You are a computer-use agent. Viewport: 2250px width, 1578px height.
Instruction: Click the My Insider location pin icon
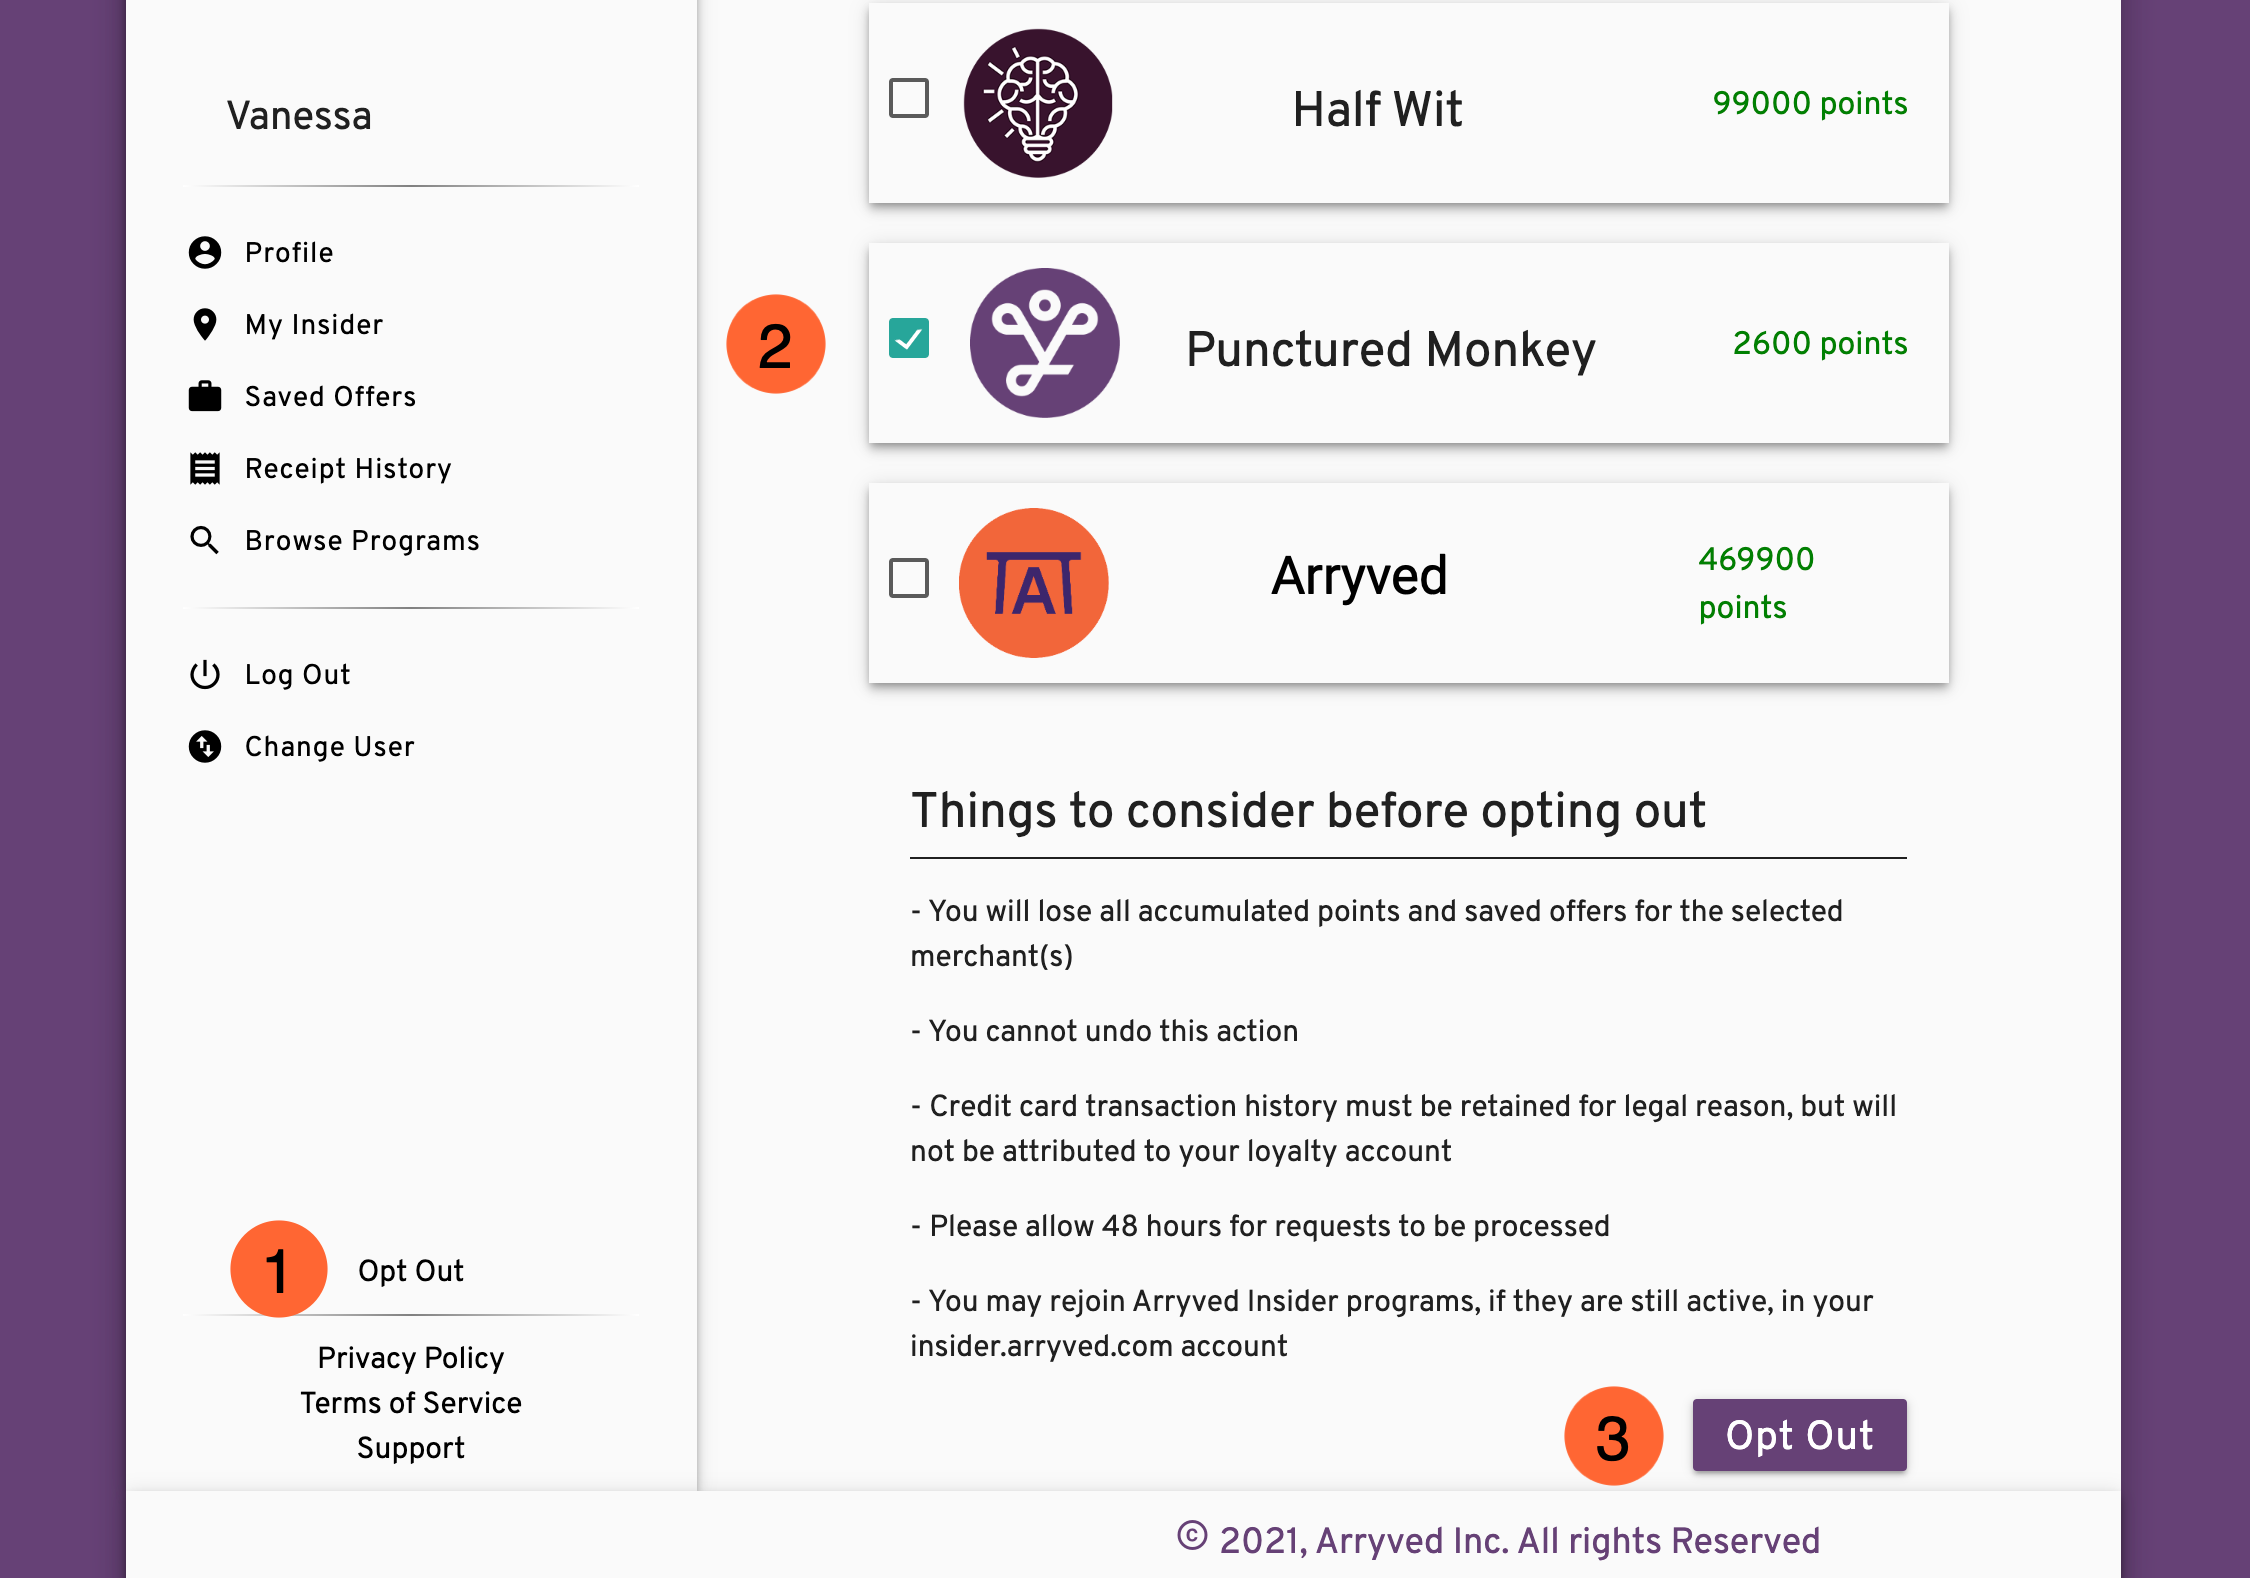pos(205,324)
